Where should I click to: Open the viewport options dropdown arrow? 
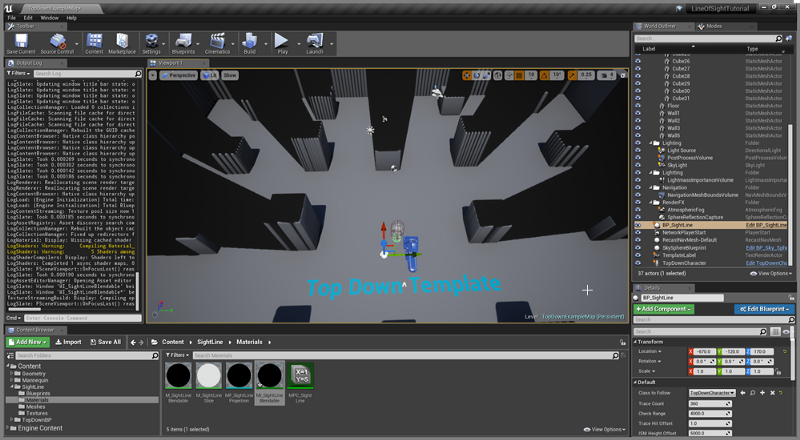pyautogui.click(x=152, y=75)
